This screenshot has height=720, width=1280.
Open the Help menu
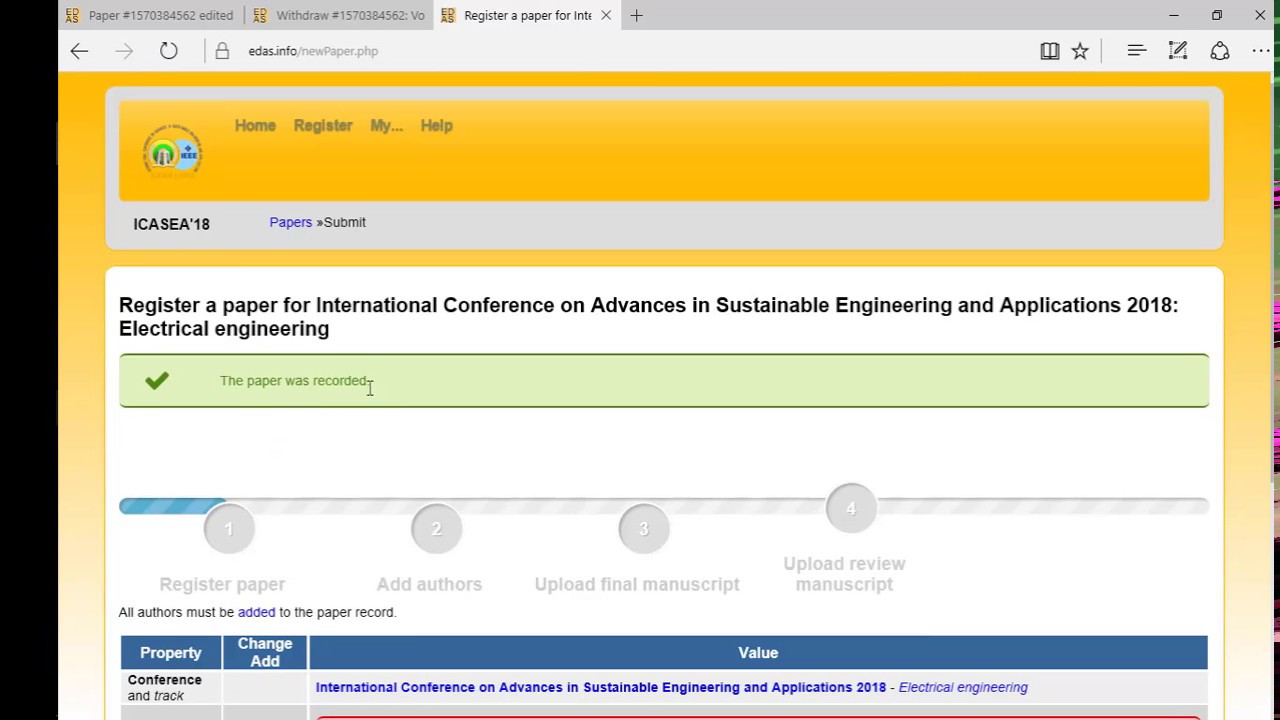pyautogui.click(x=437, y=125)
